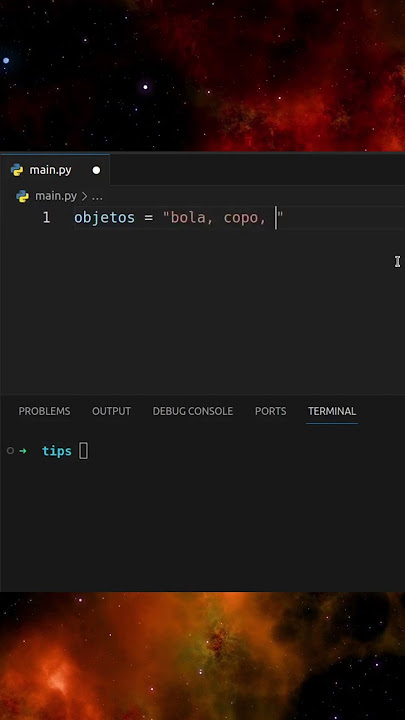Click main.py in the breadcrumb path
Image resolution: width=405 pixels, height=720 pixels.
56,196
